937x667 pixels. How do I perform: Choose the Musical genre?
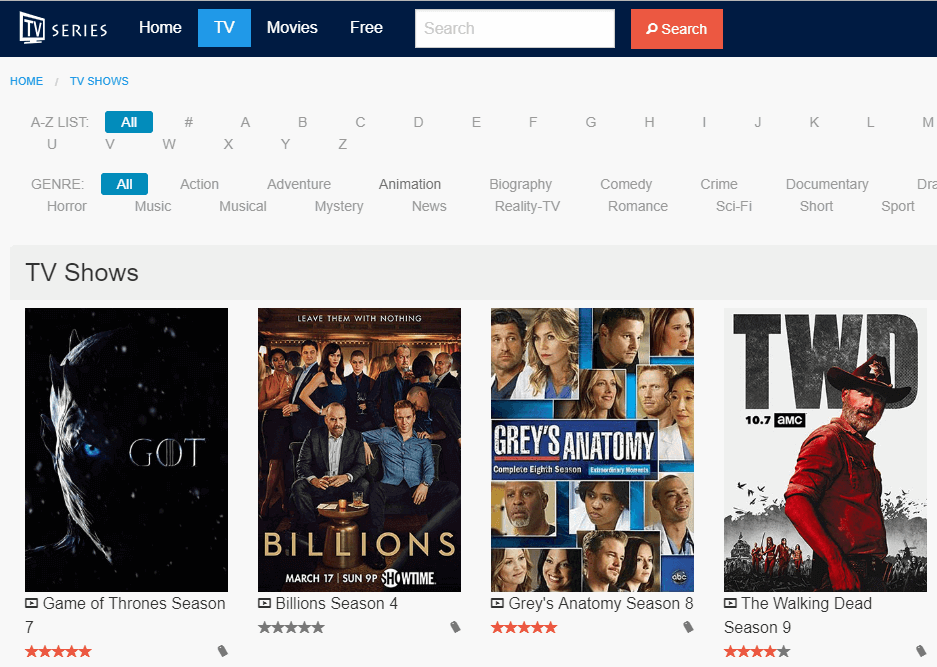click(243, 206)
